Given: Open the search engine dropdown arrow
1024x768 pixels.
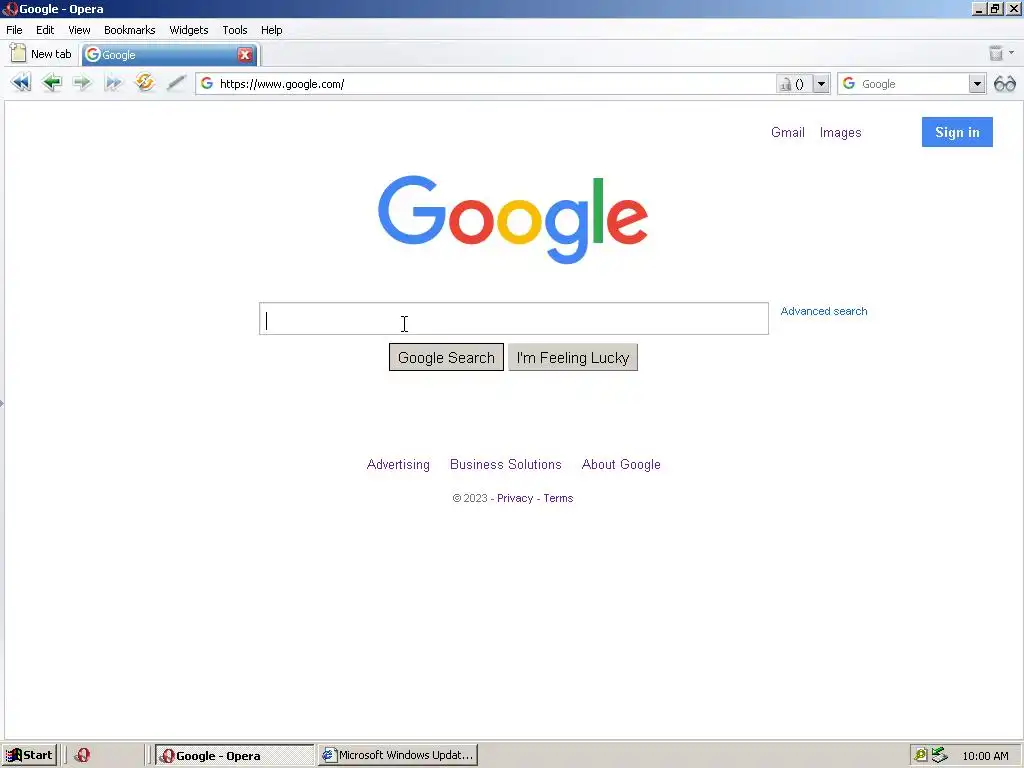Looking at the screenshot, I should pos(977,84).
